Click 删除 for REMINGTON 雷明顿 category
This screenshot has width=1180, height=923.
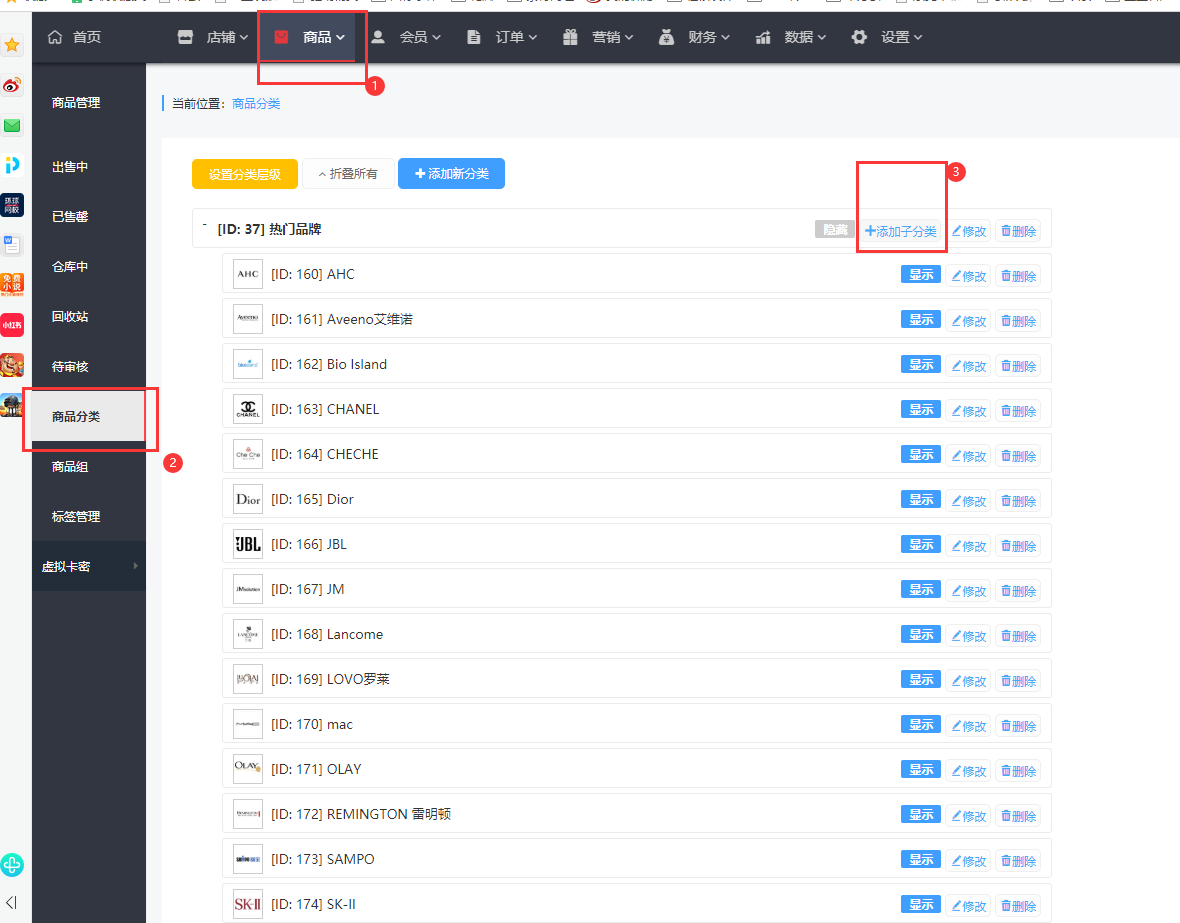(1018, 816)
